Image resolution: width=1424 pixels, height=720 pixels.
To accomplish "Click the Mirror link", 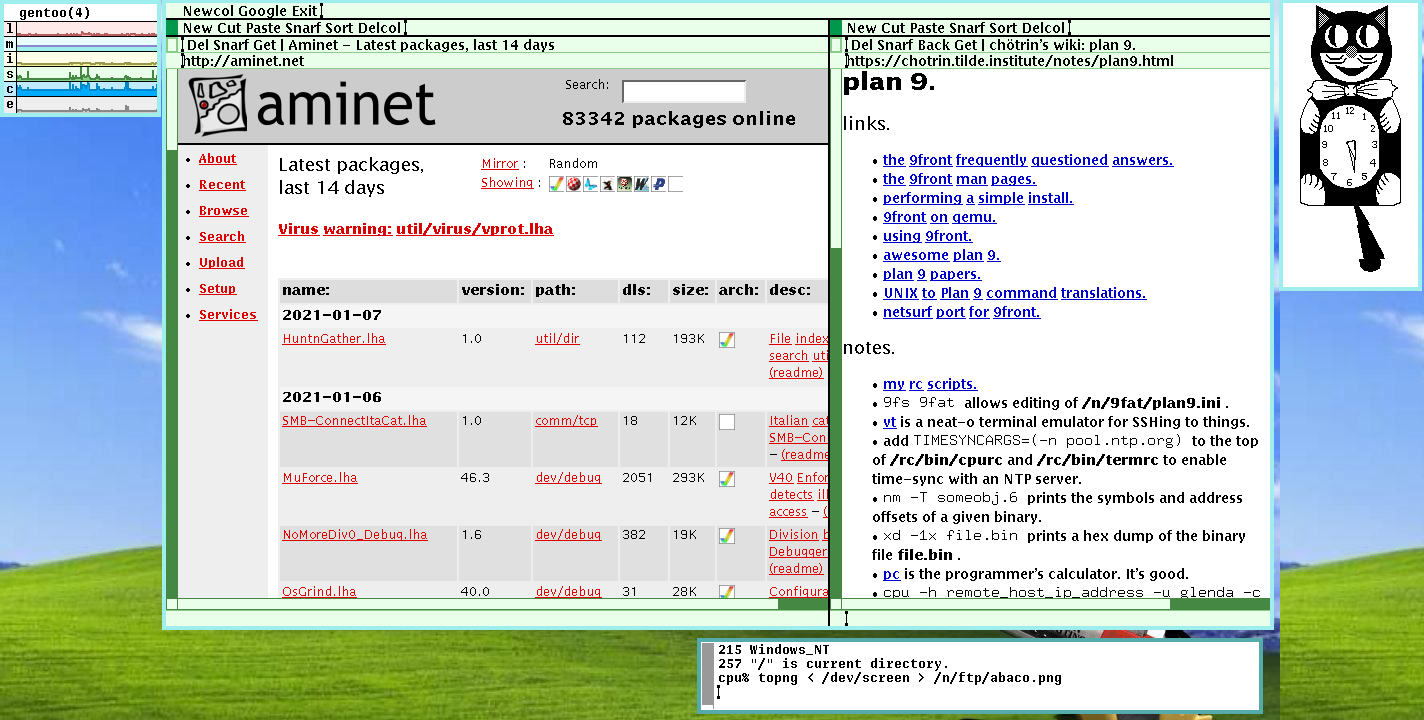I will point(500,164).
